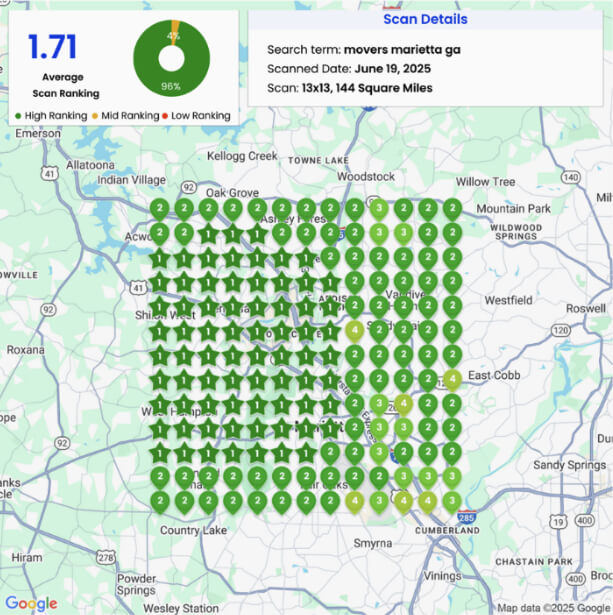Image resolution: width=613 pixels, height=615 pixels.
Task: Click the Emerson map label
Action: pyautogui.click(x=38, y=133)
